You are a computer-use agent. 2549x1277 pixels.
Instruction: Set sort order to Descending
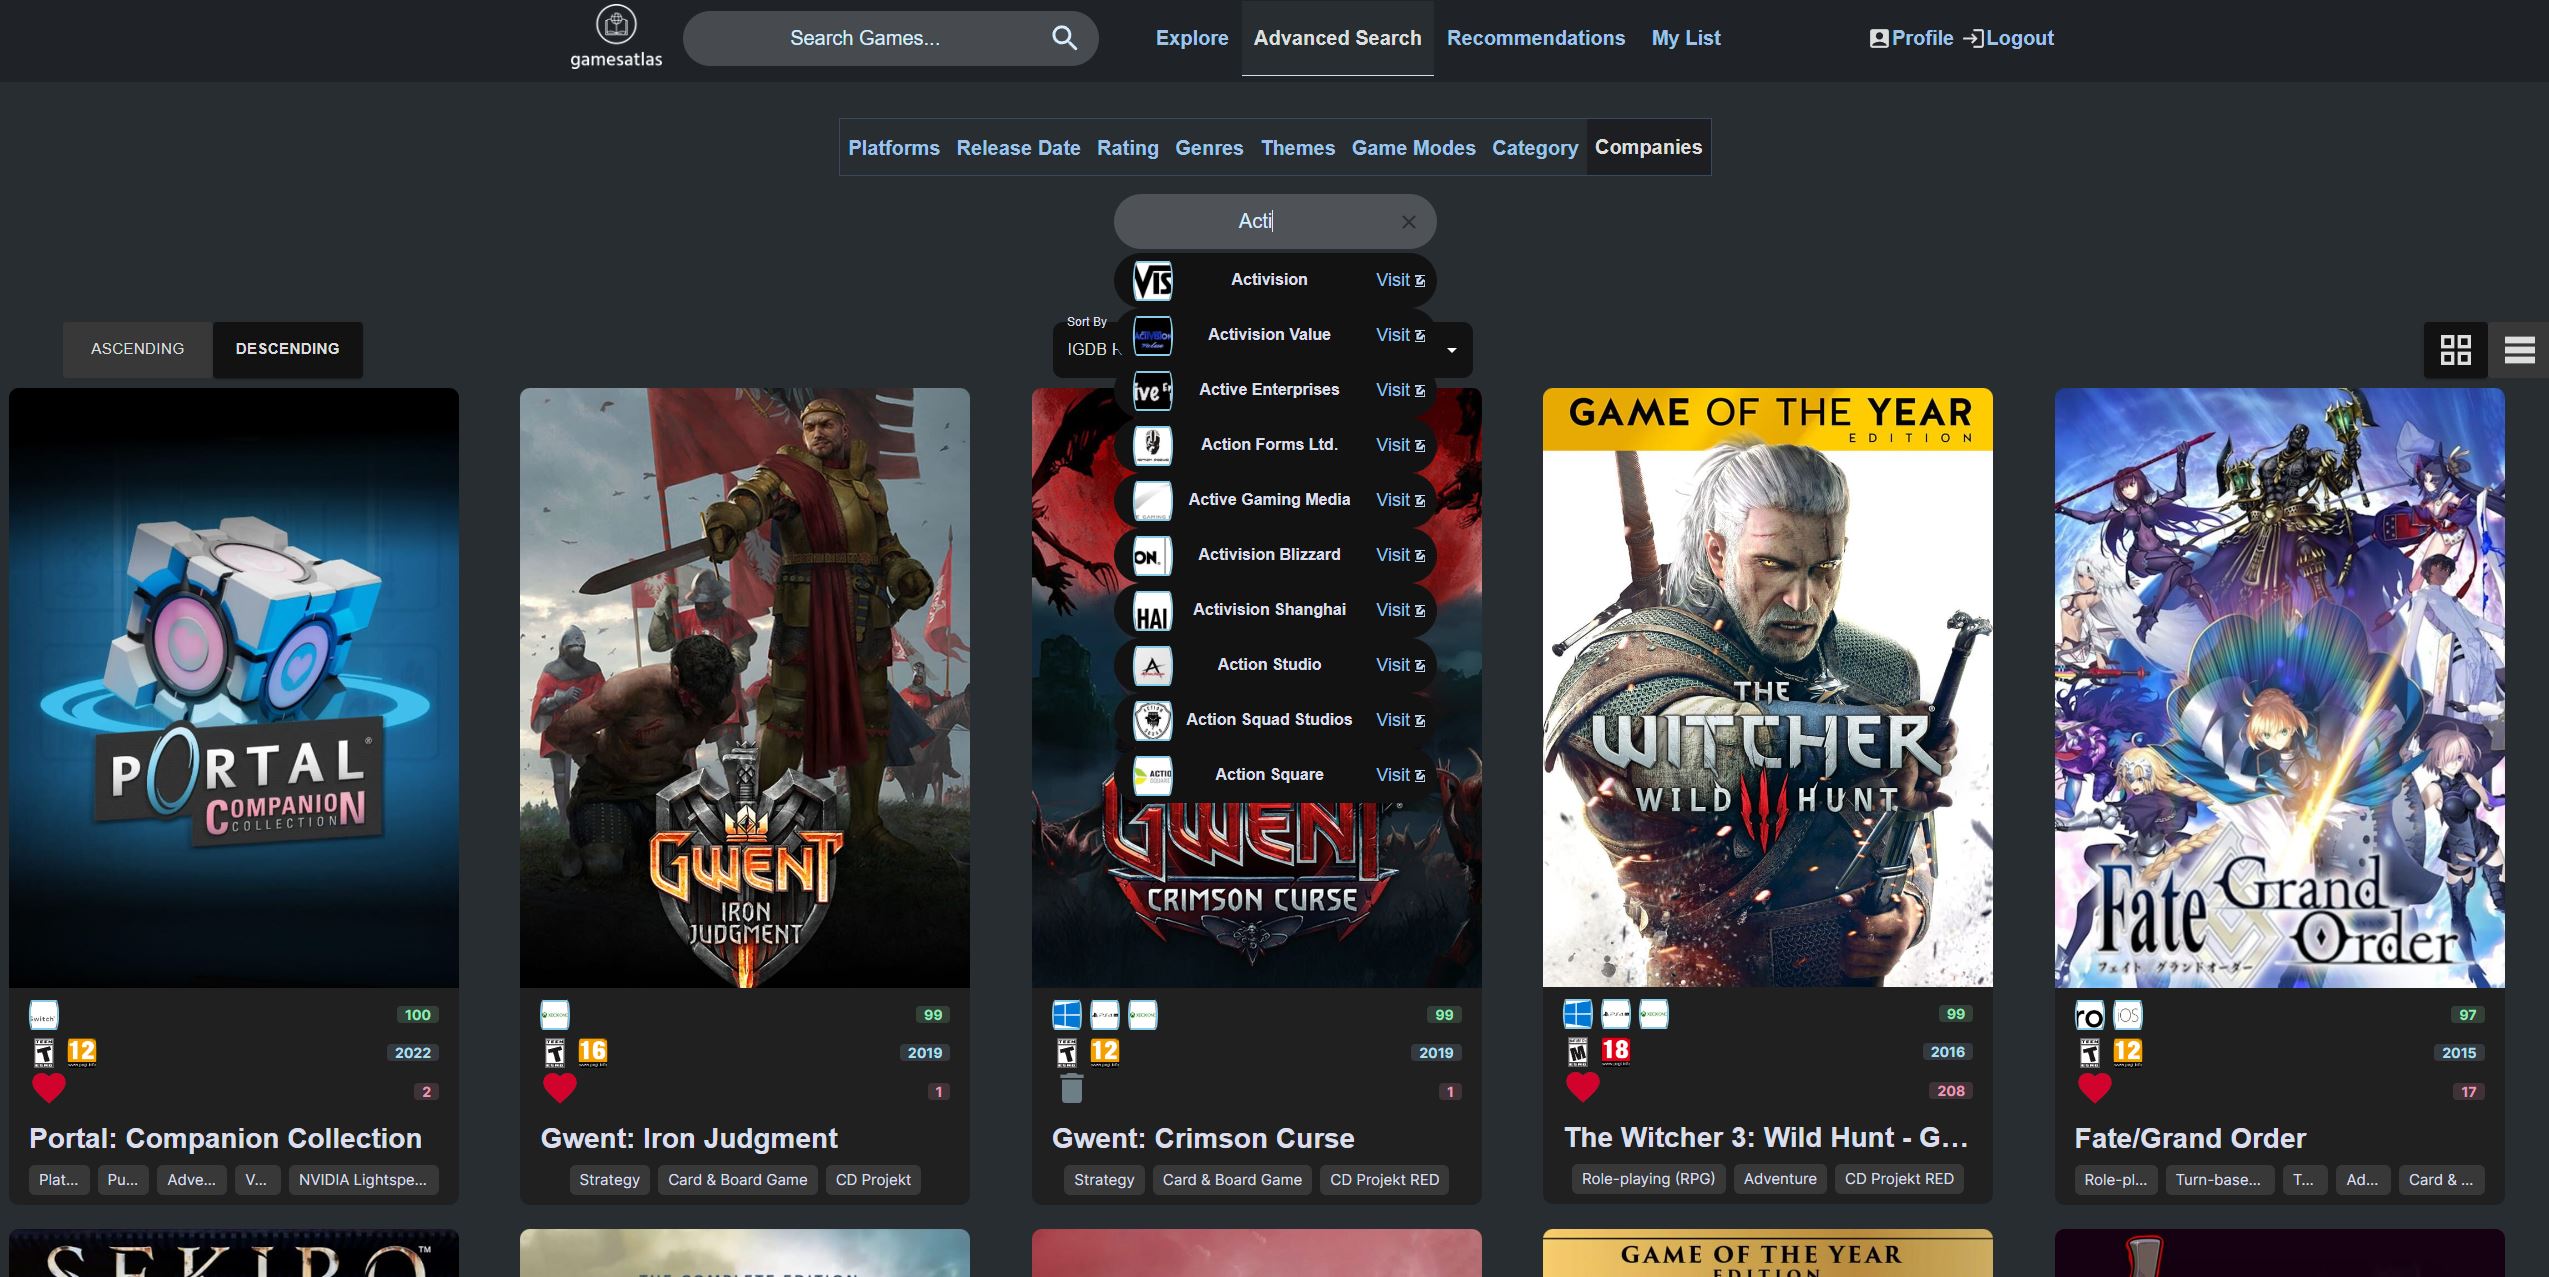(287, 349)
